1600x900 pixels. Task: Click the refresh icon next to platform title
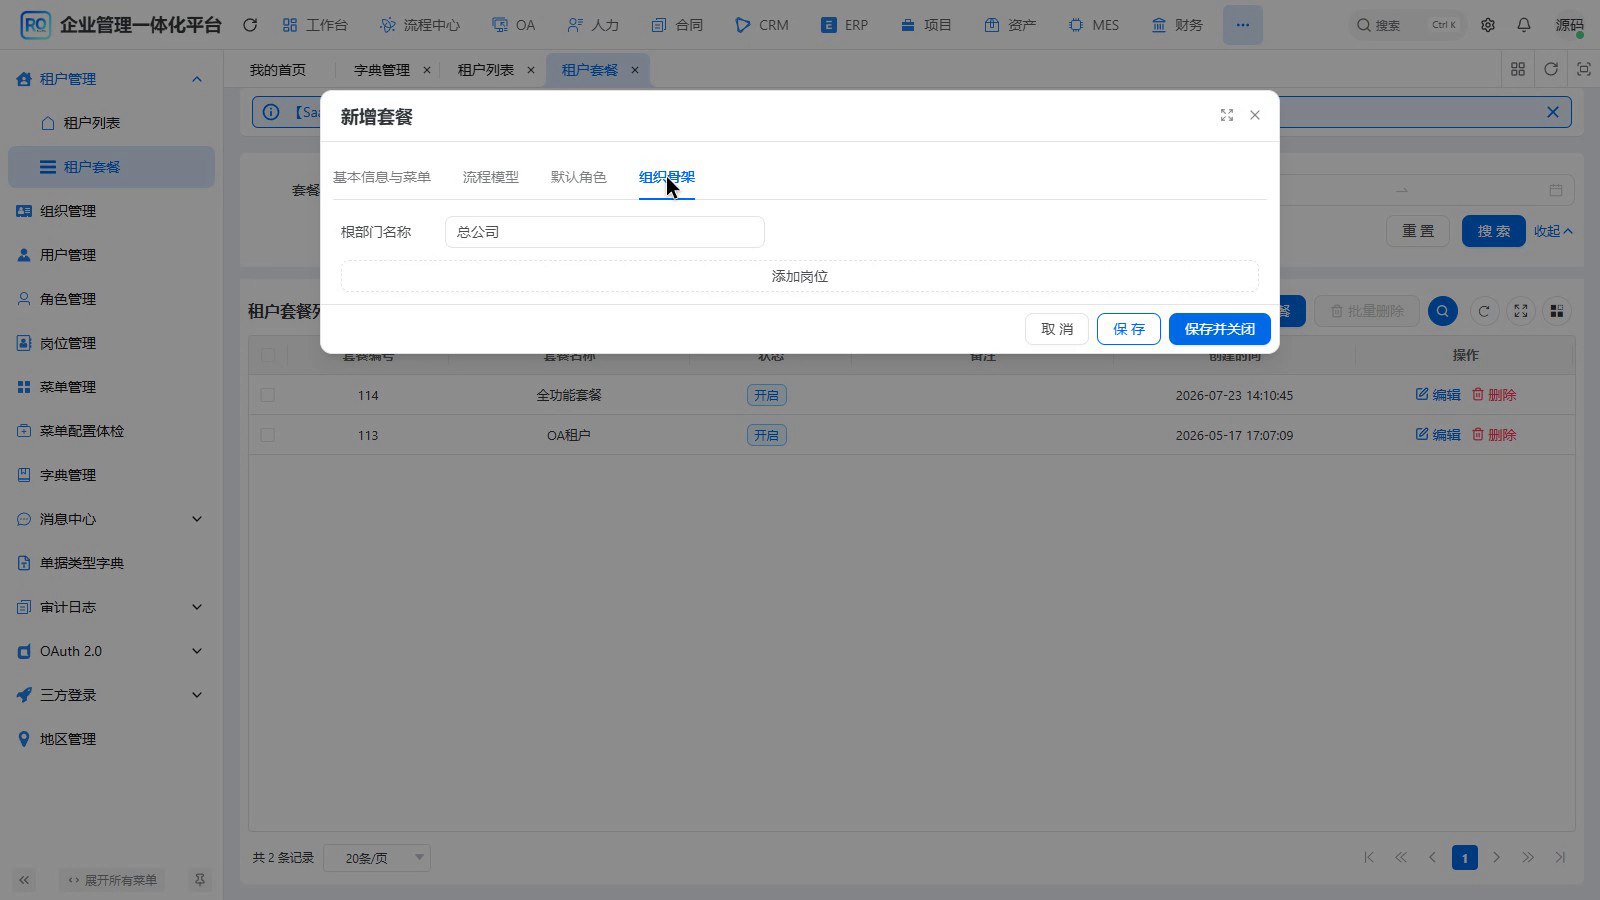pos(250,25)
